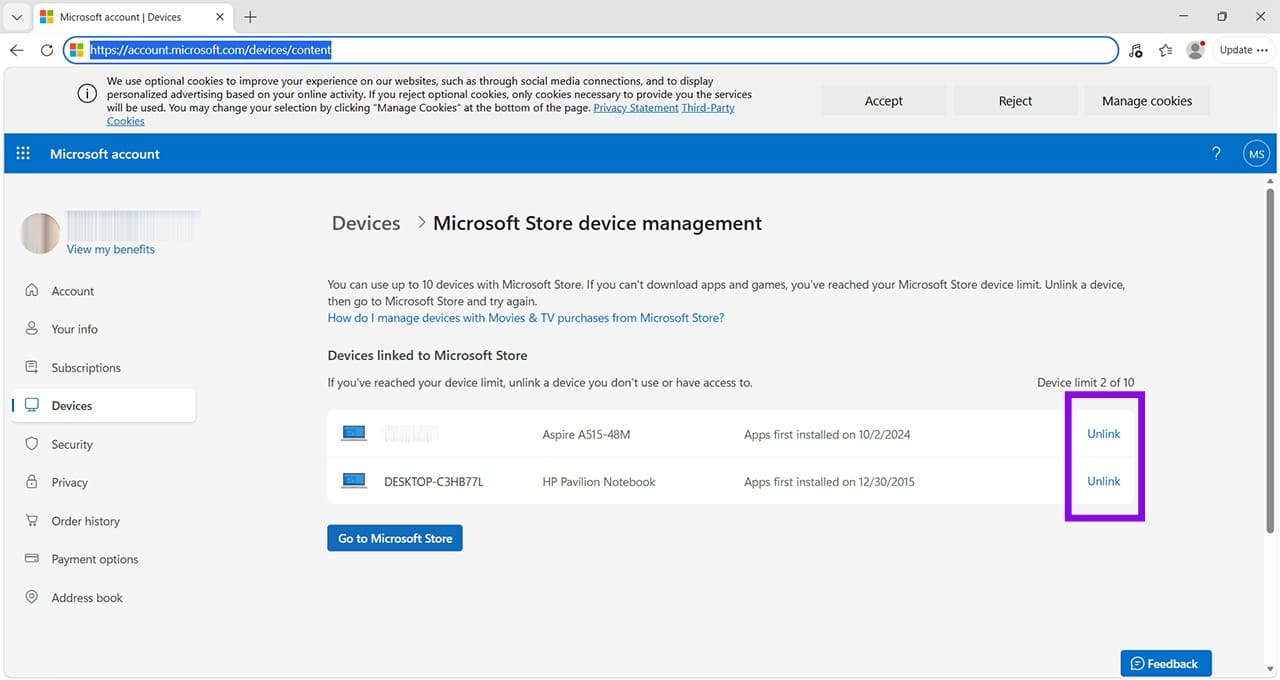This screenshot has height=680, width=1280.
Task: Open Movies & TV device management help link
Action: pos(526,318)
